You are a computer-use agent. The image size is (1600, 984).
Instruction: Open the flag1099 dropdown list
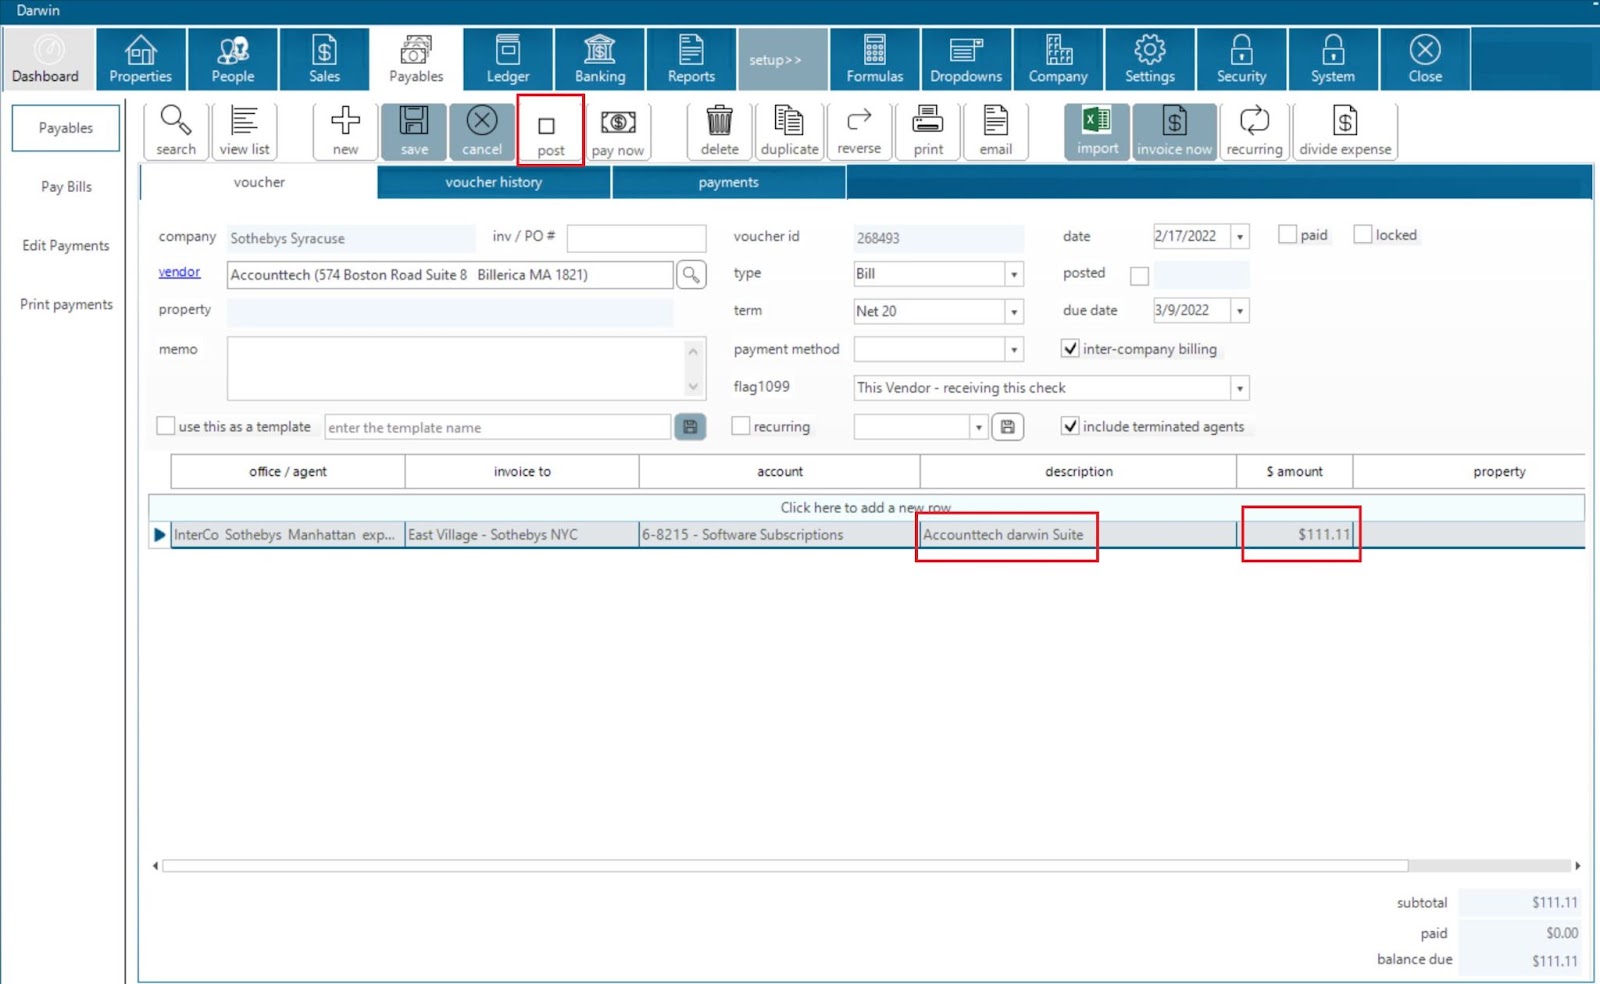[1239, 388]
